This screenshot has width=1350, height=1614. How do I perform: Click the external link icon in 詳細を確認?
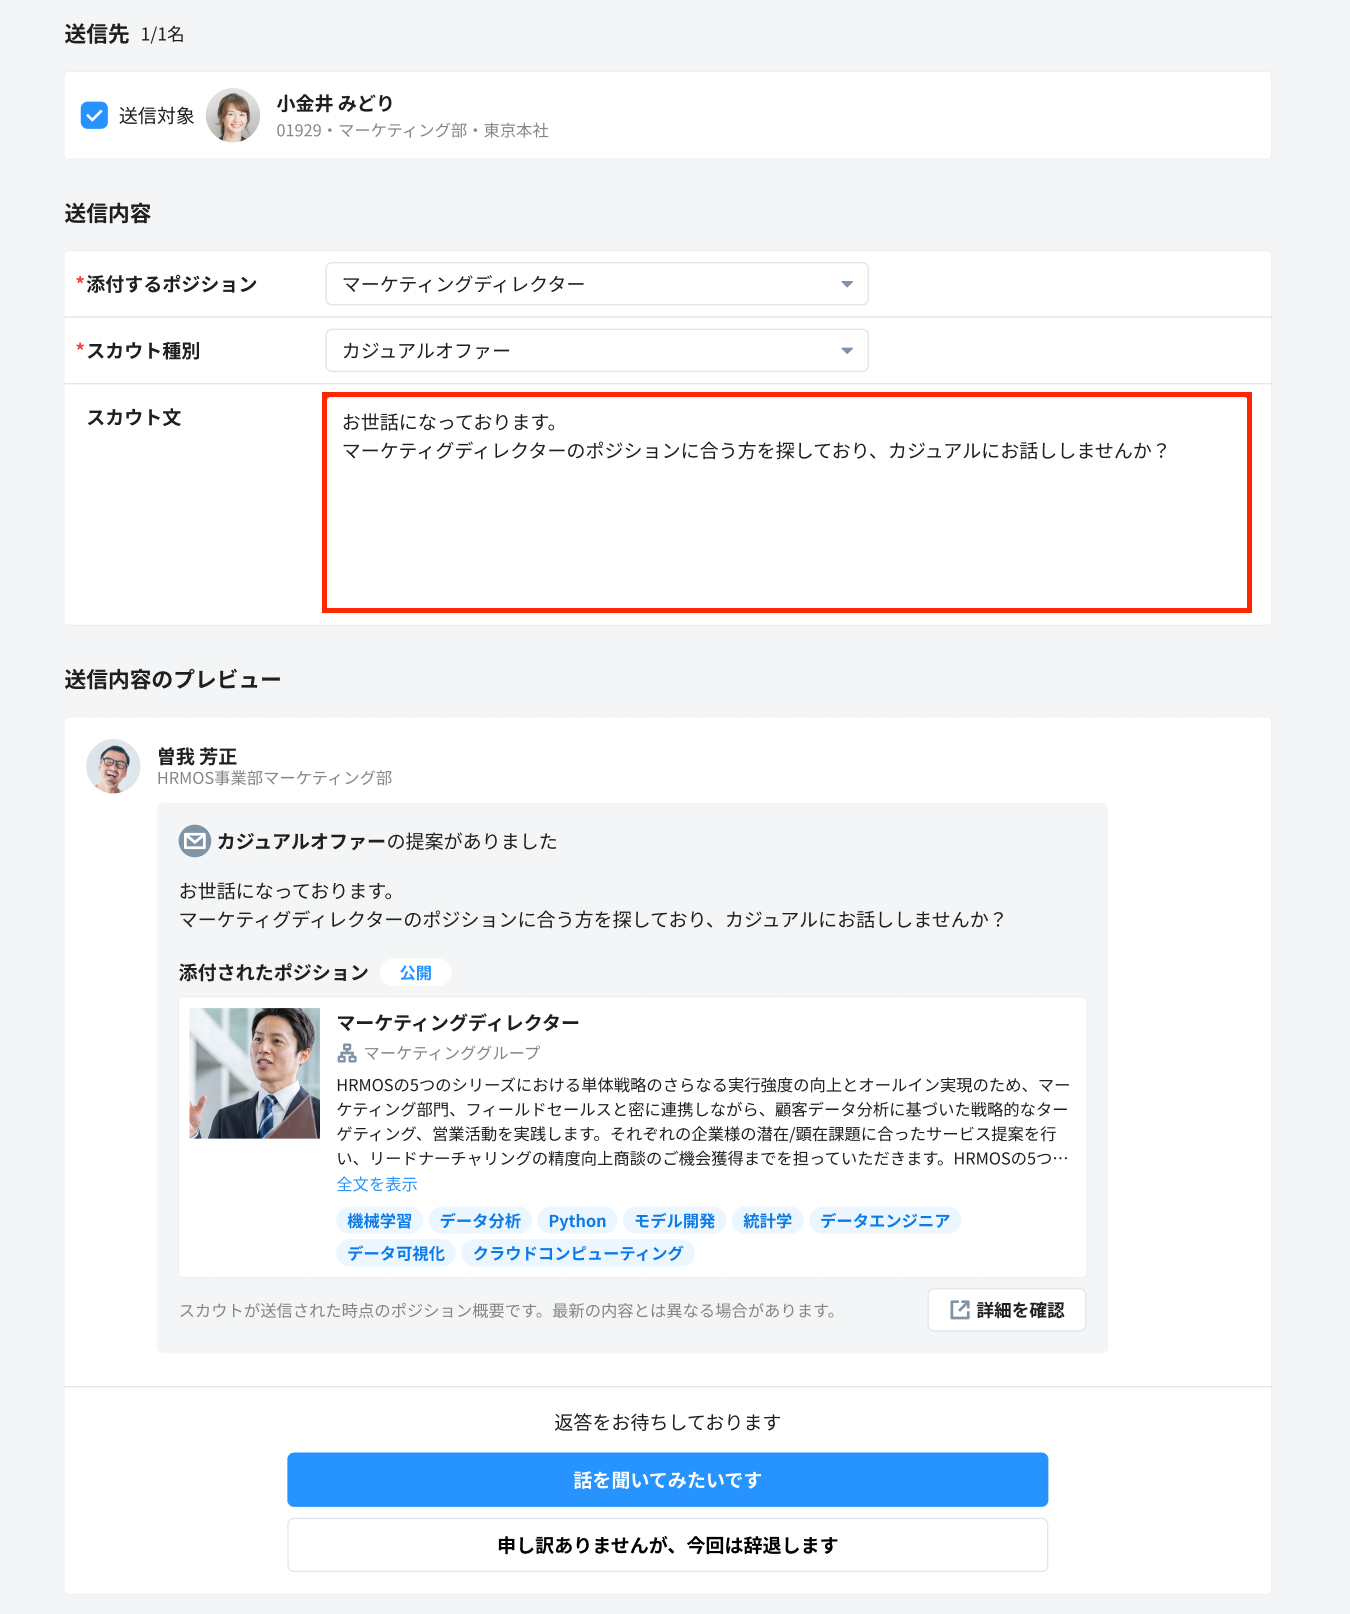(959, 1310)
